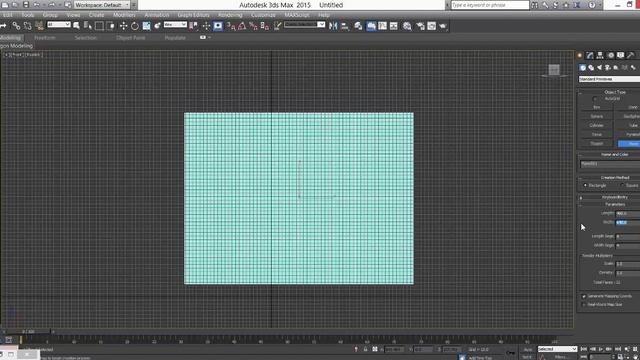Save the scene from the quick access toolbar
The height and width of the screenshot is (360, 640).
coord(26,5)
